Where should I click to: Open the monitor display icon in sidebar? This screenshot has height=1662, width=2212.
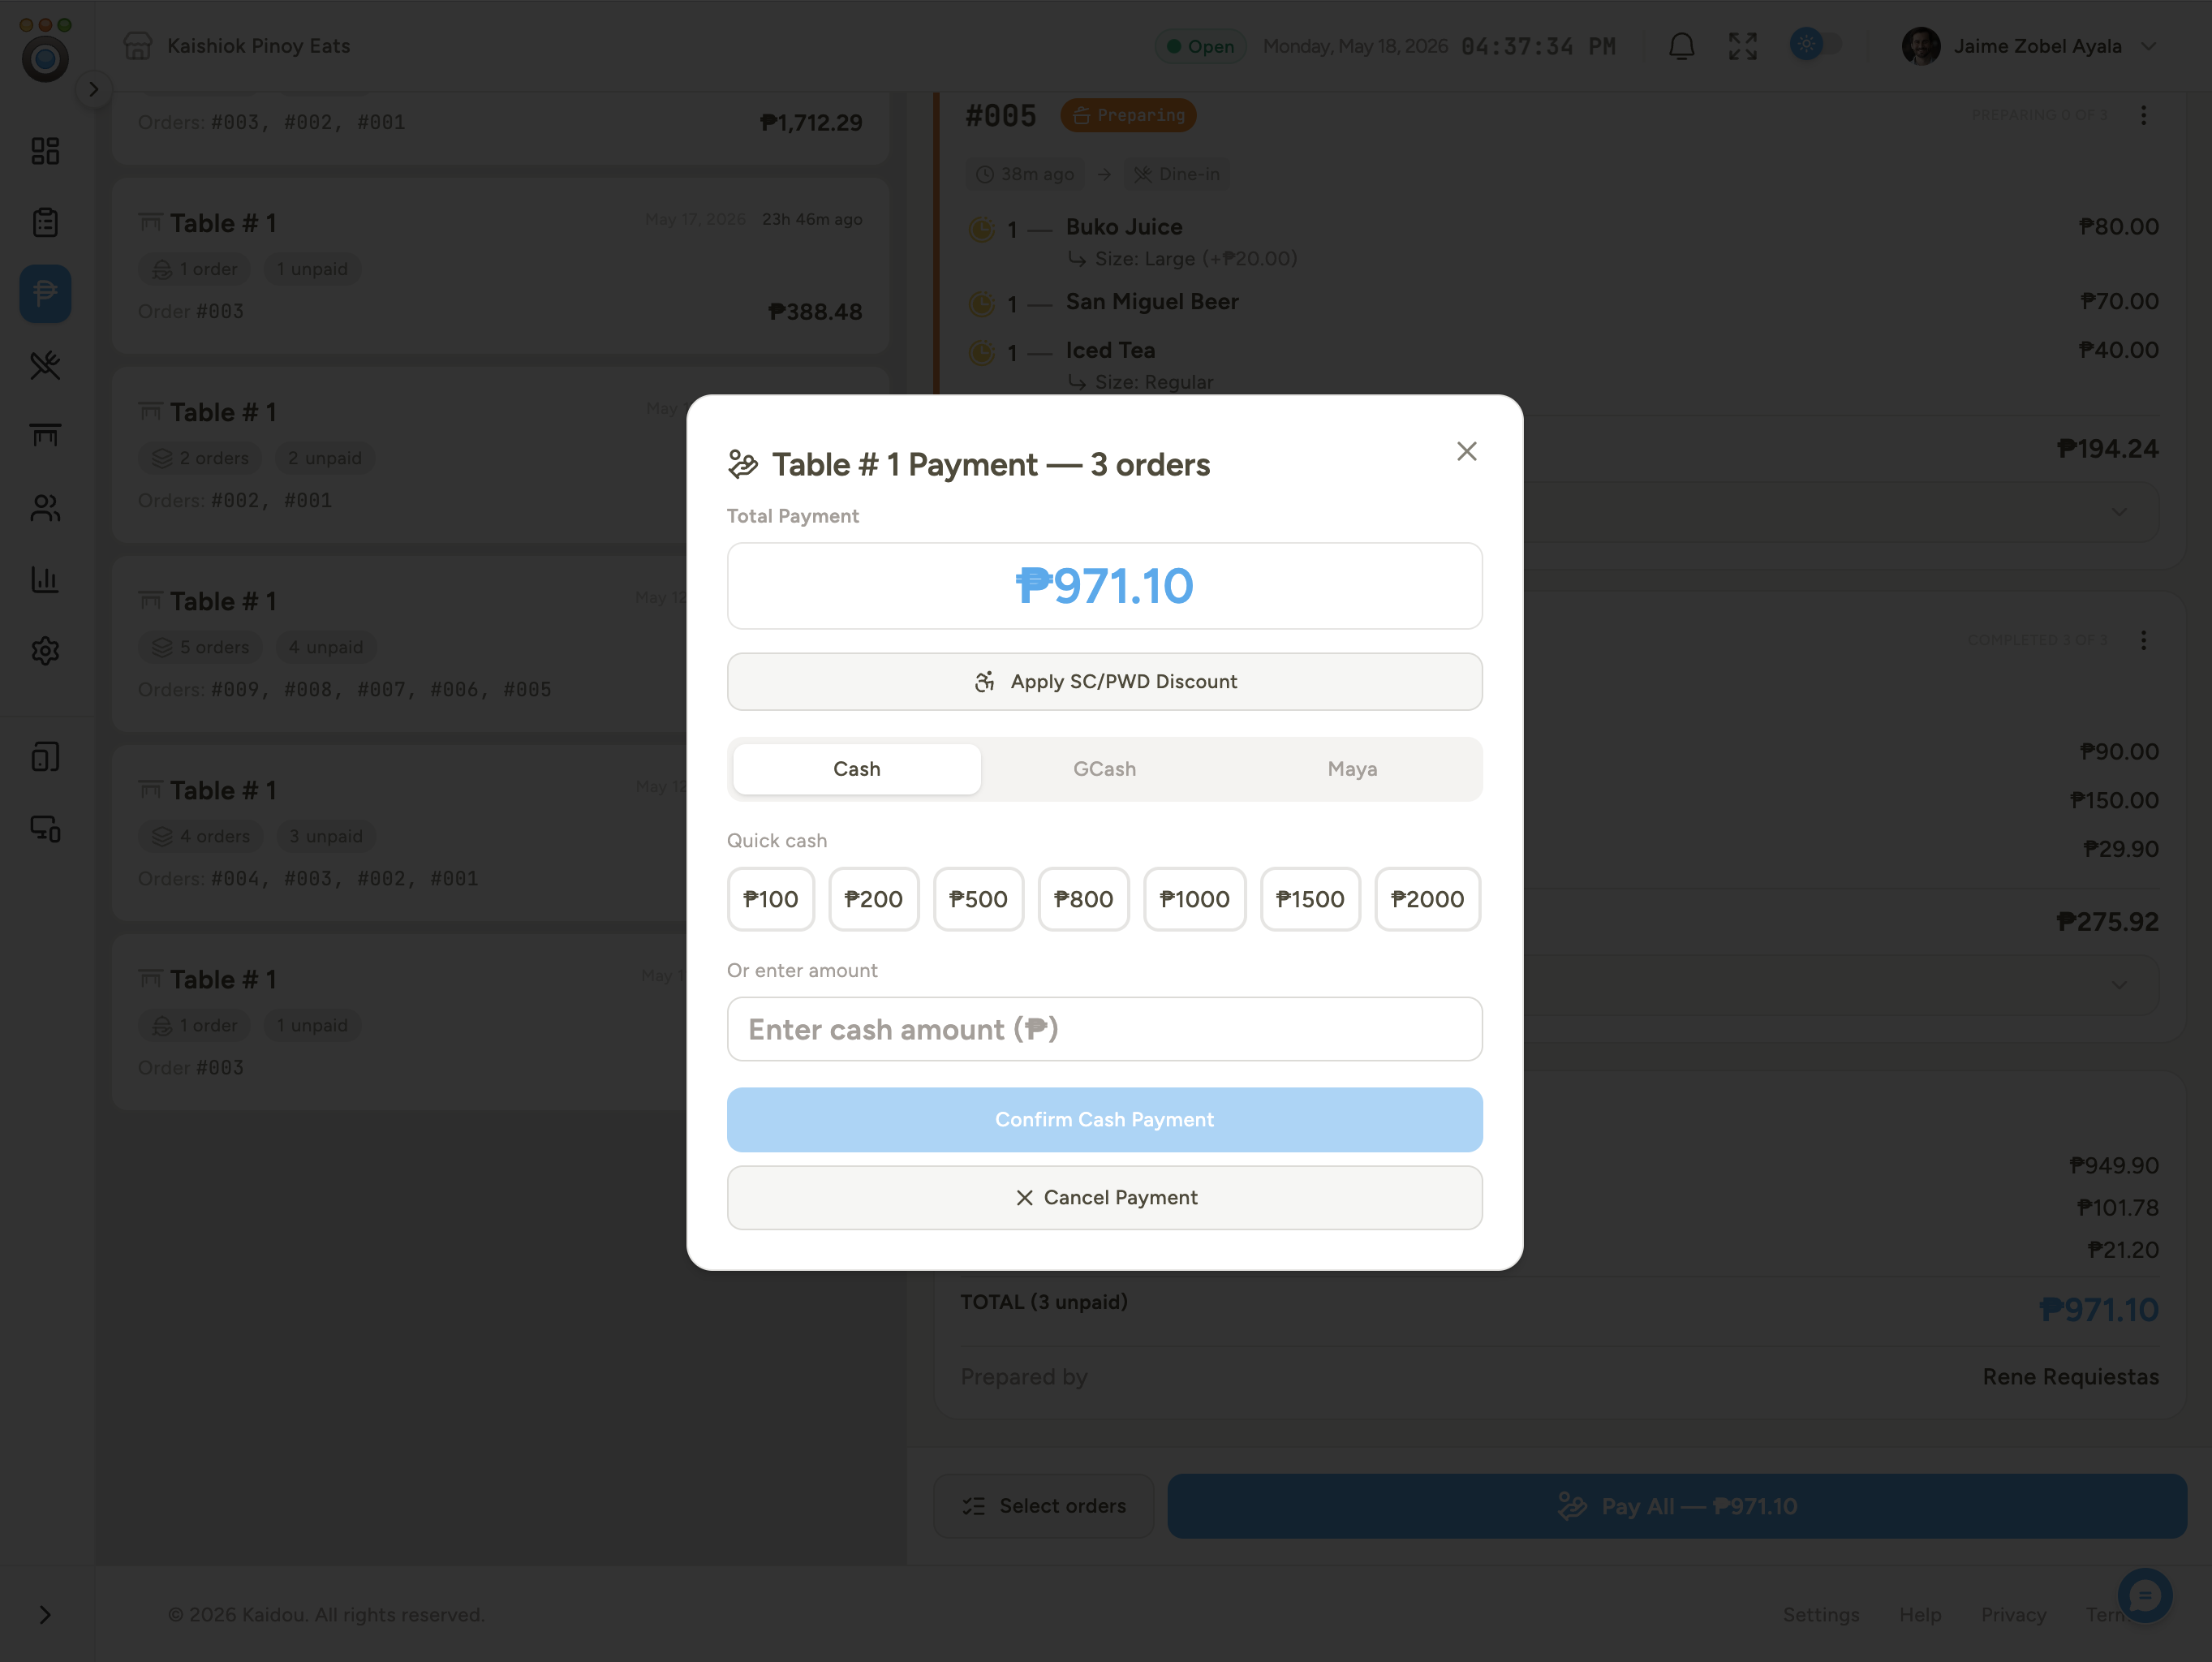(x=45, y=828)
